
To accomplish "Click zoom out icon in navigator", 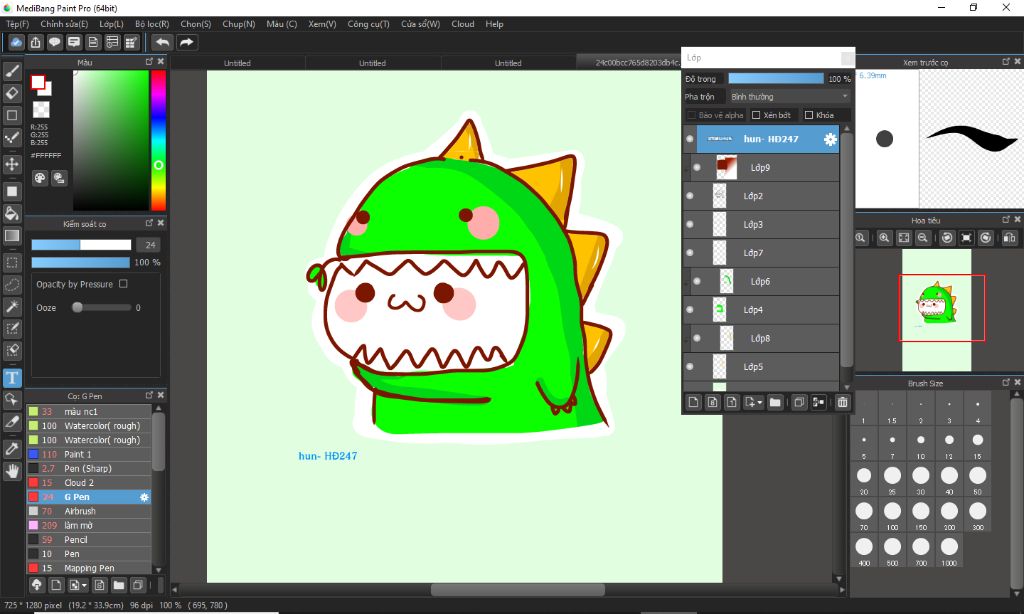I will tap(922, 238).
